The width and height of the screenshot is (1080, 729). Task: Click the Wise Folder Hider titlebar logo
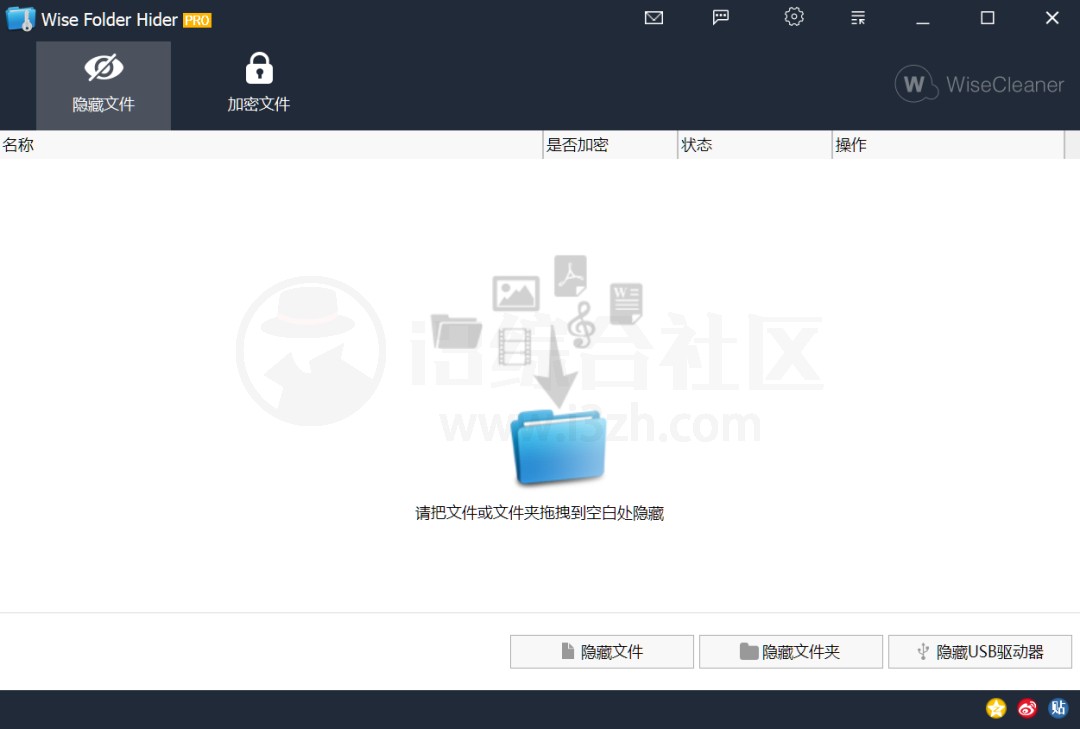18,18
